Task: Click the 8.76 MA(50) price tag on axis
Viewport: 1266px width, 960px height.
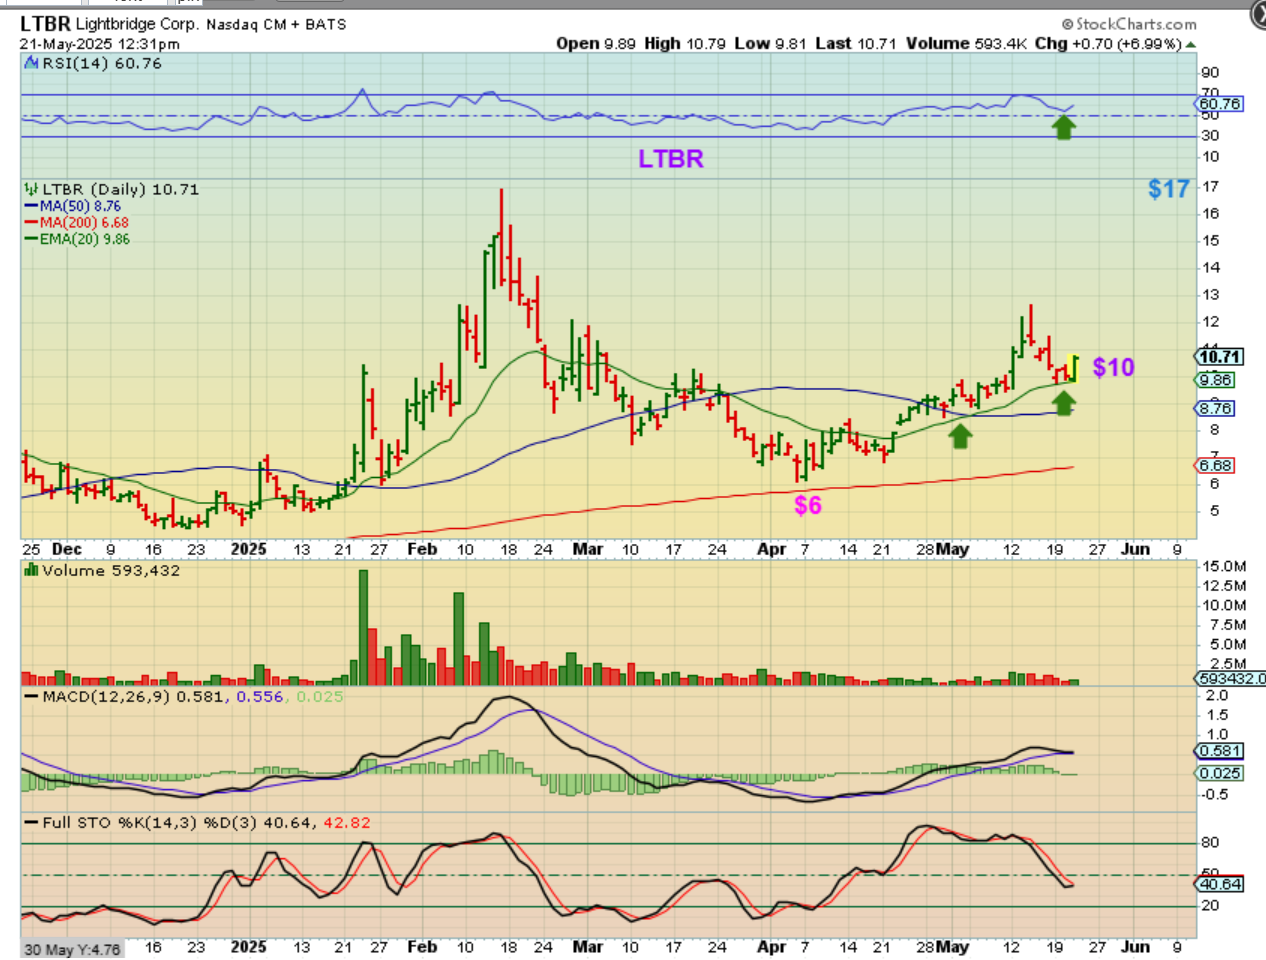Action: click(x=1215, y=408)
